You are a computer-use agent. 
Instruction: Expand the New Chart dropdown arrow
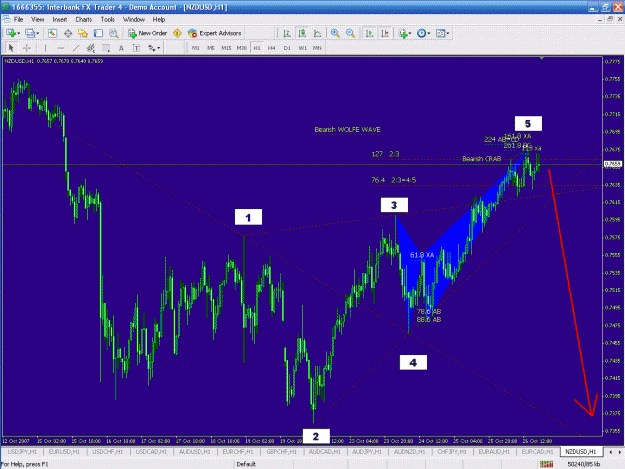click(19, 33)
